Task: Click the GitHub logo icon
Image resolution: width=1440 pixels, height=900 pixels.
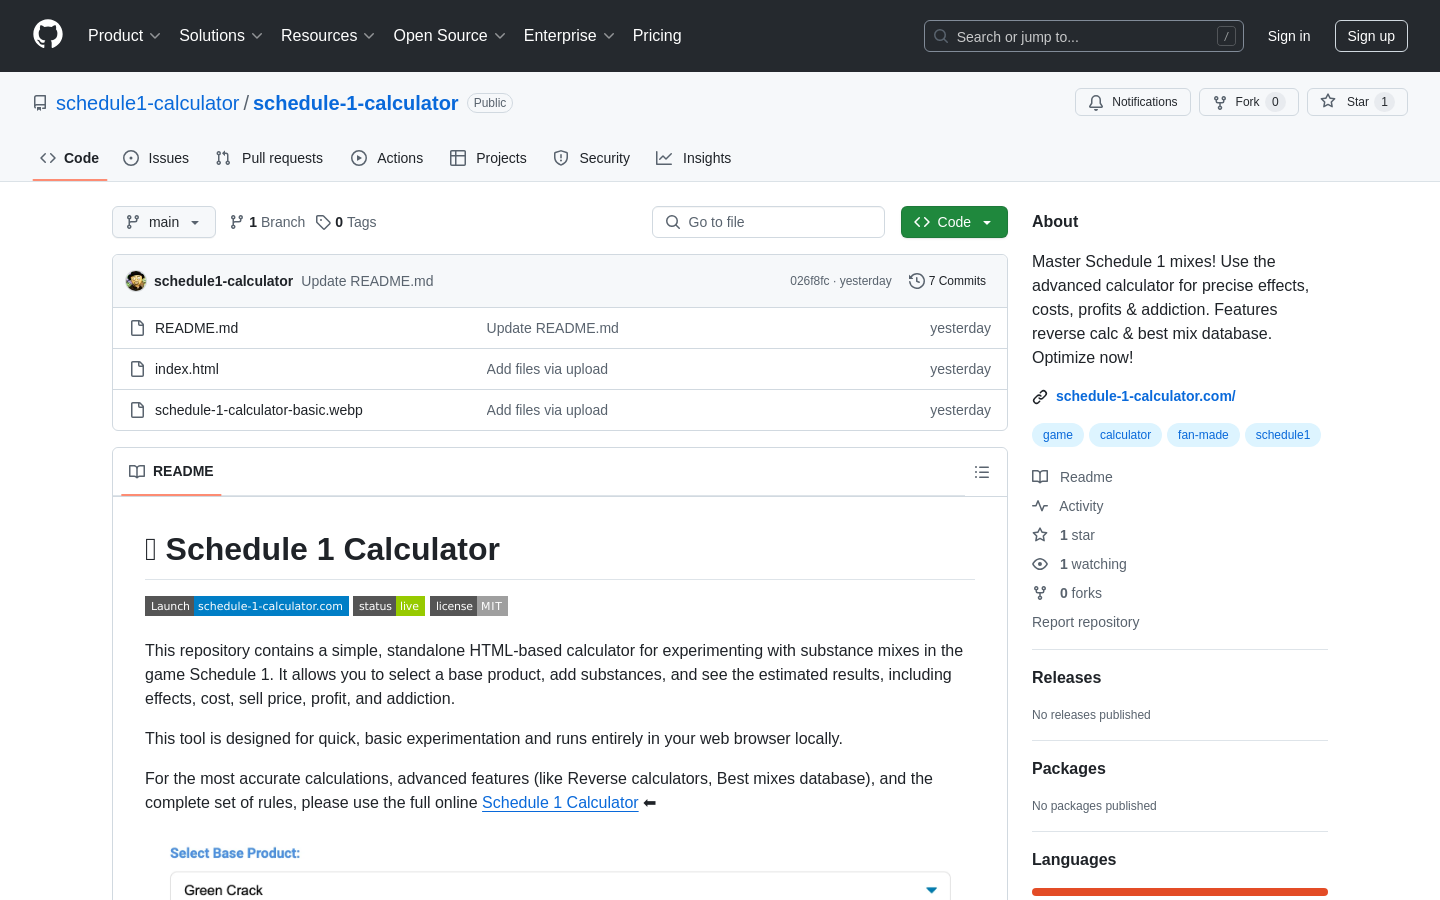Action: (x=48, y=35)
